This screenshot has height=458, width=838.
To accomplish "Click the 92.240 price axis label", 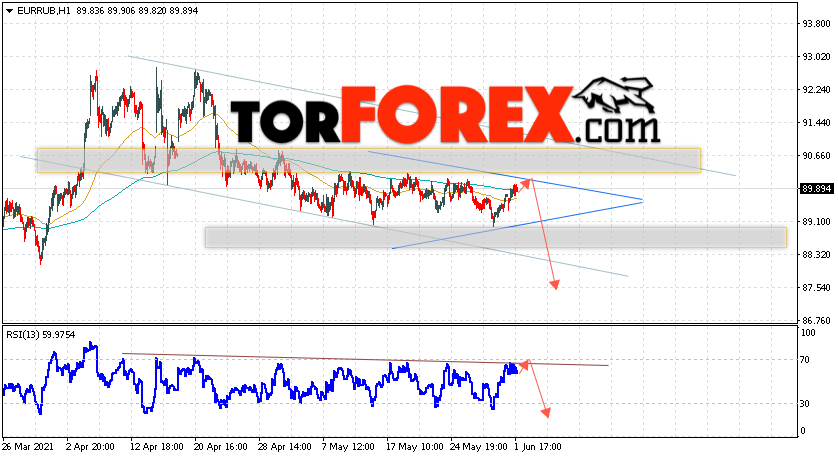I will click(816, 90).
